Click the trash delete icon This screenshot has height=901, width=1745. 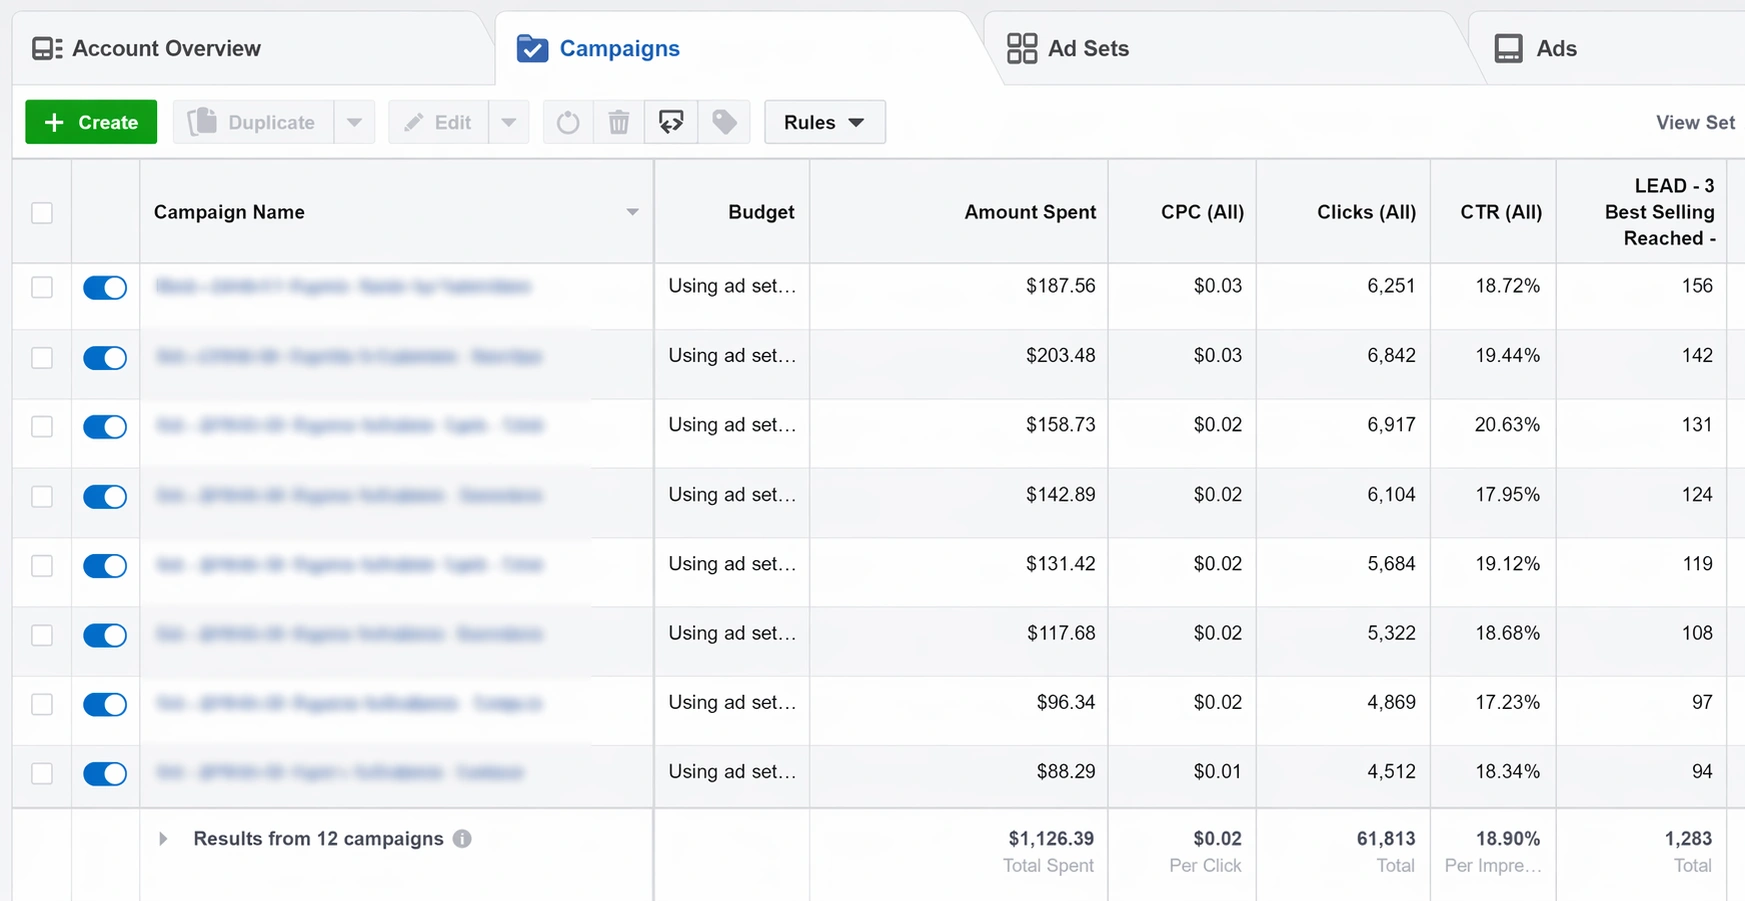click(619, 122)
